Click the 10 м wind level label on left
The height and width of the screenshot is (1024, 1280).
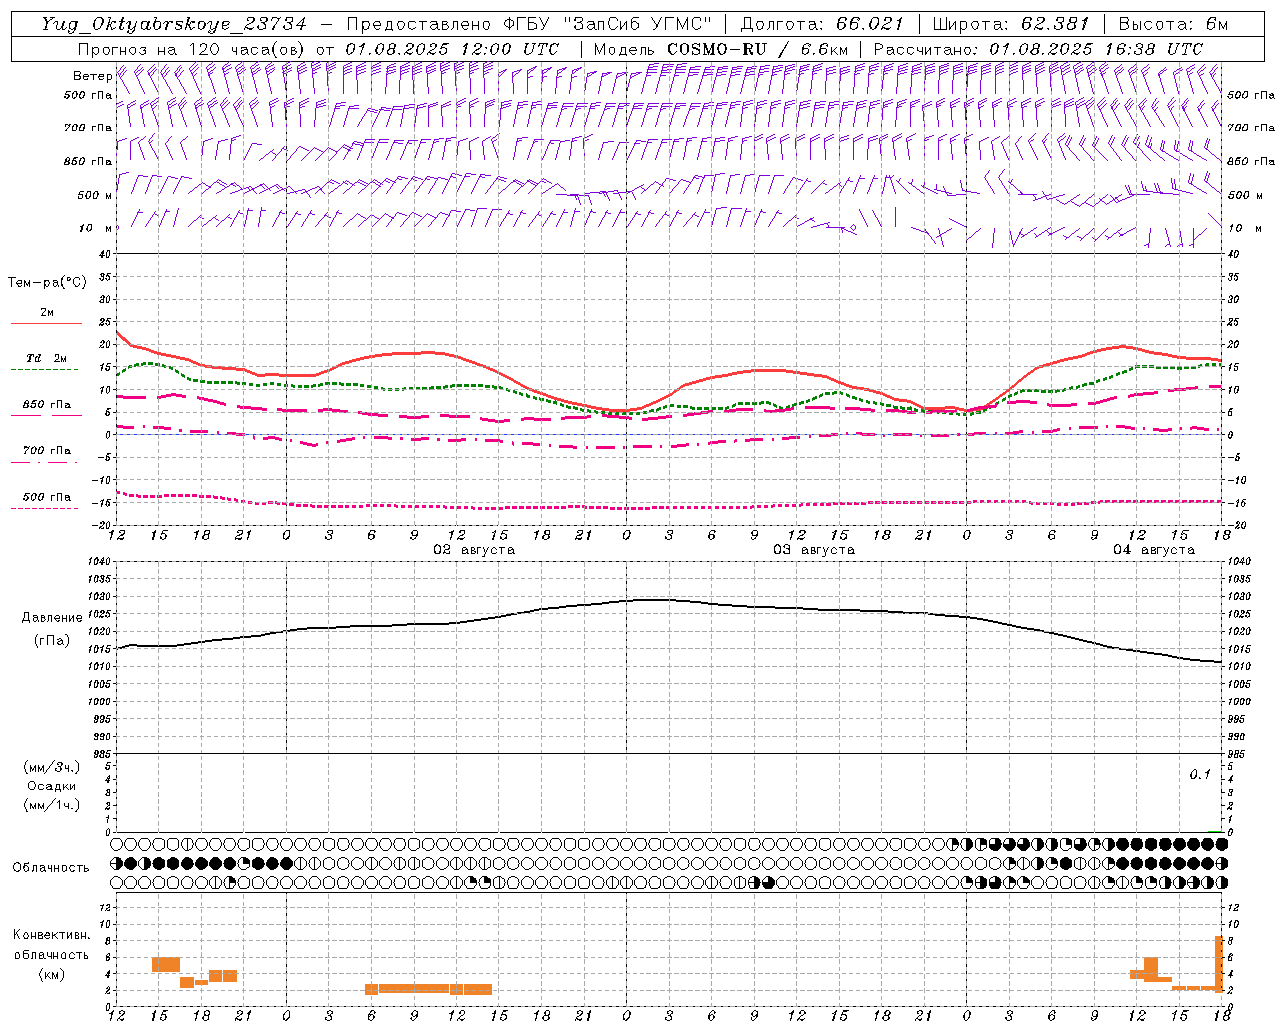click(95, 228)
